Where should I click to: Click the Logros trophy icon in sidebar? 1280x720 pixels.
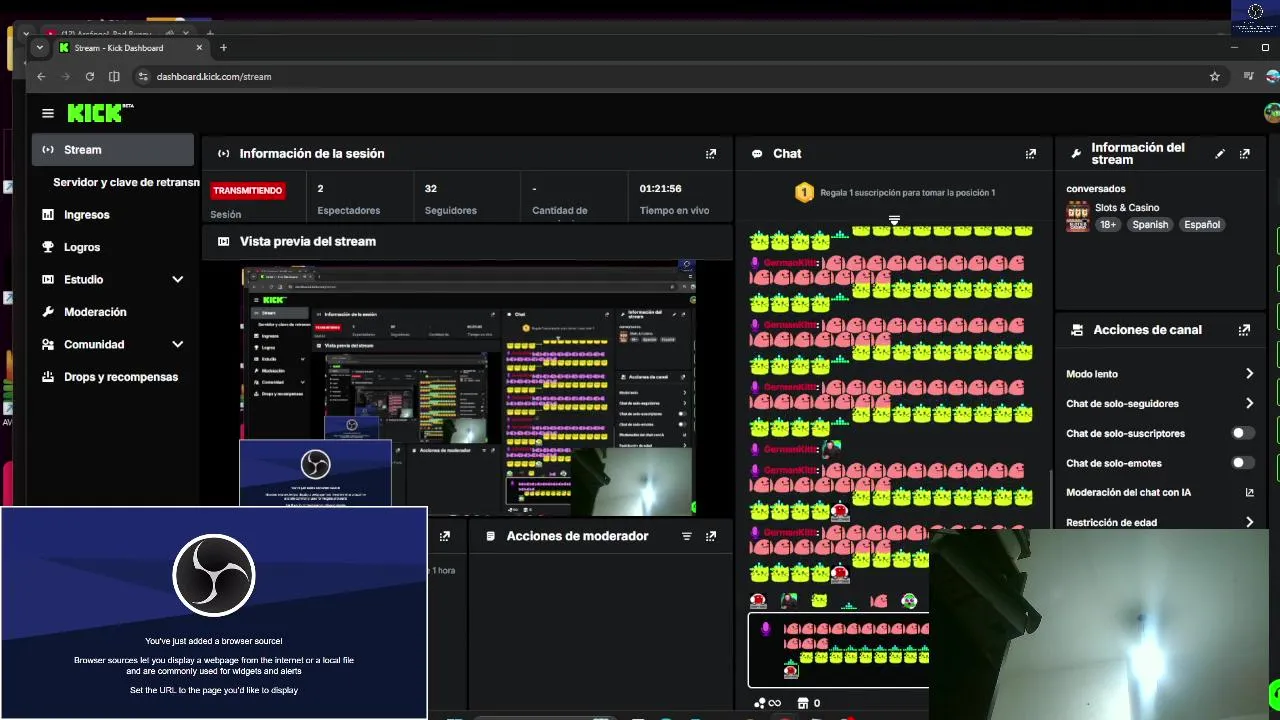47,247
